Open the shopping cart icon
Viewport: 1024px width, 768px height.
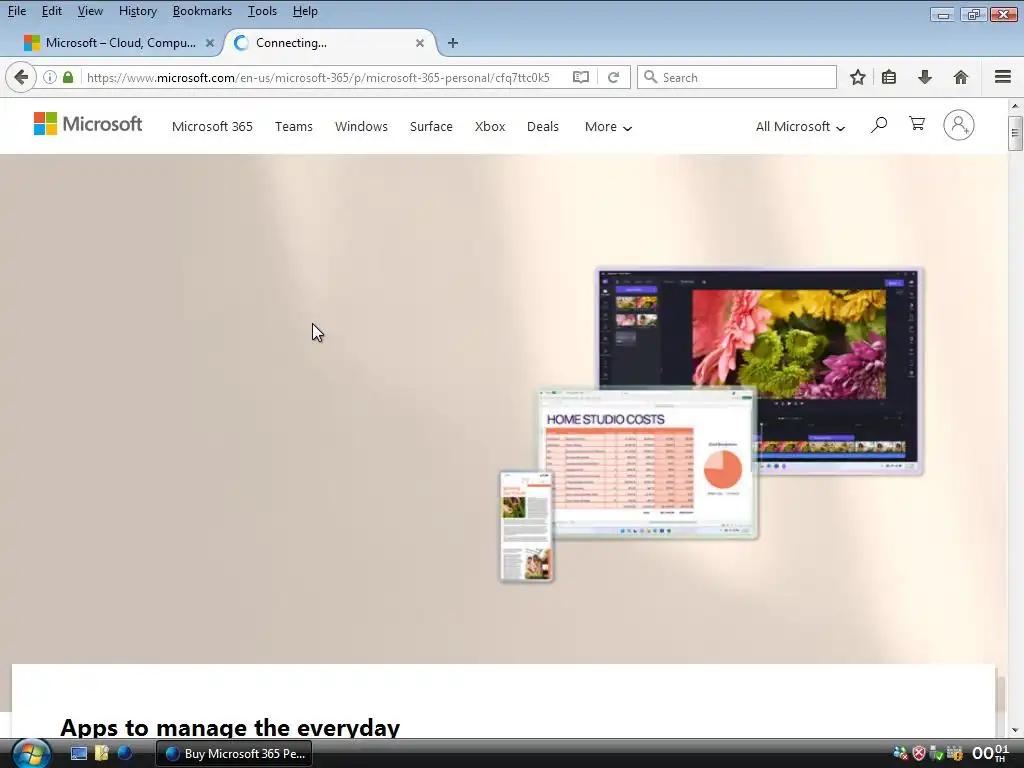click(x=917, y=123)
